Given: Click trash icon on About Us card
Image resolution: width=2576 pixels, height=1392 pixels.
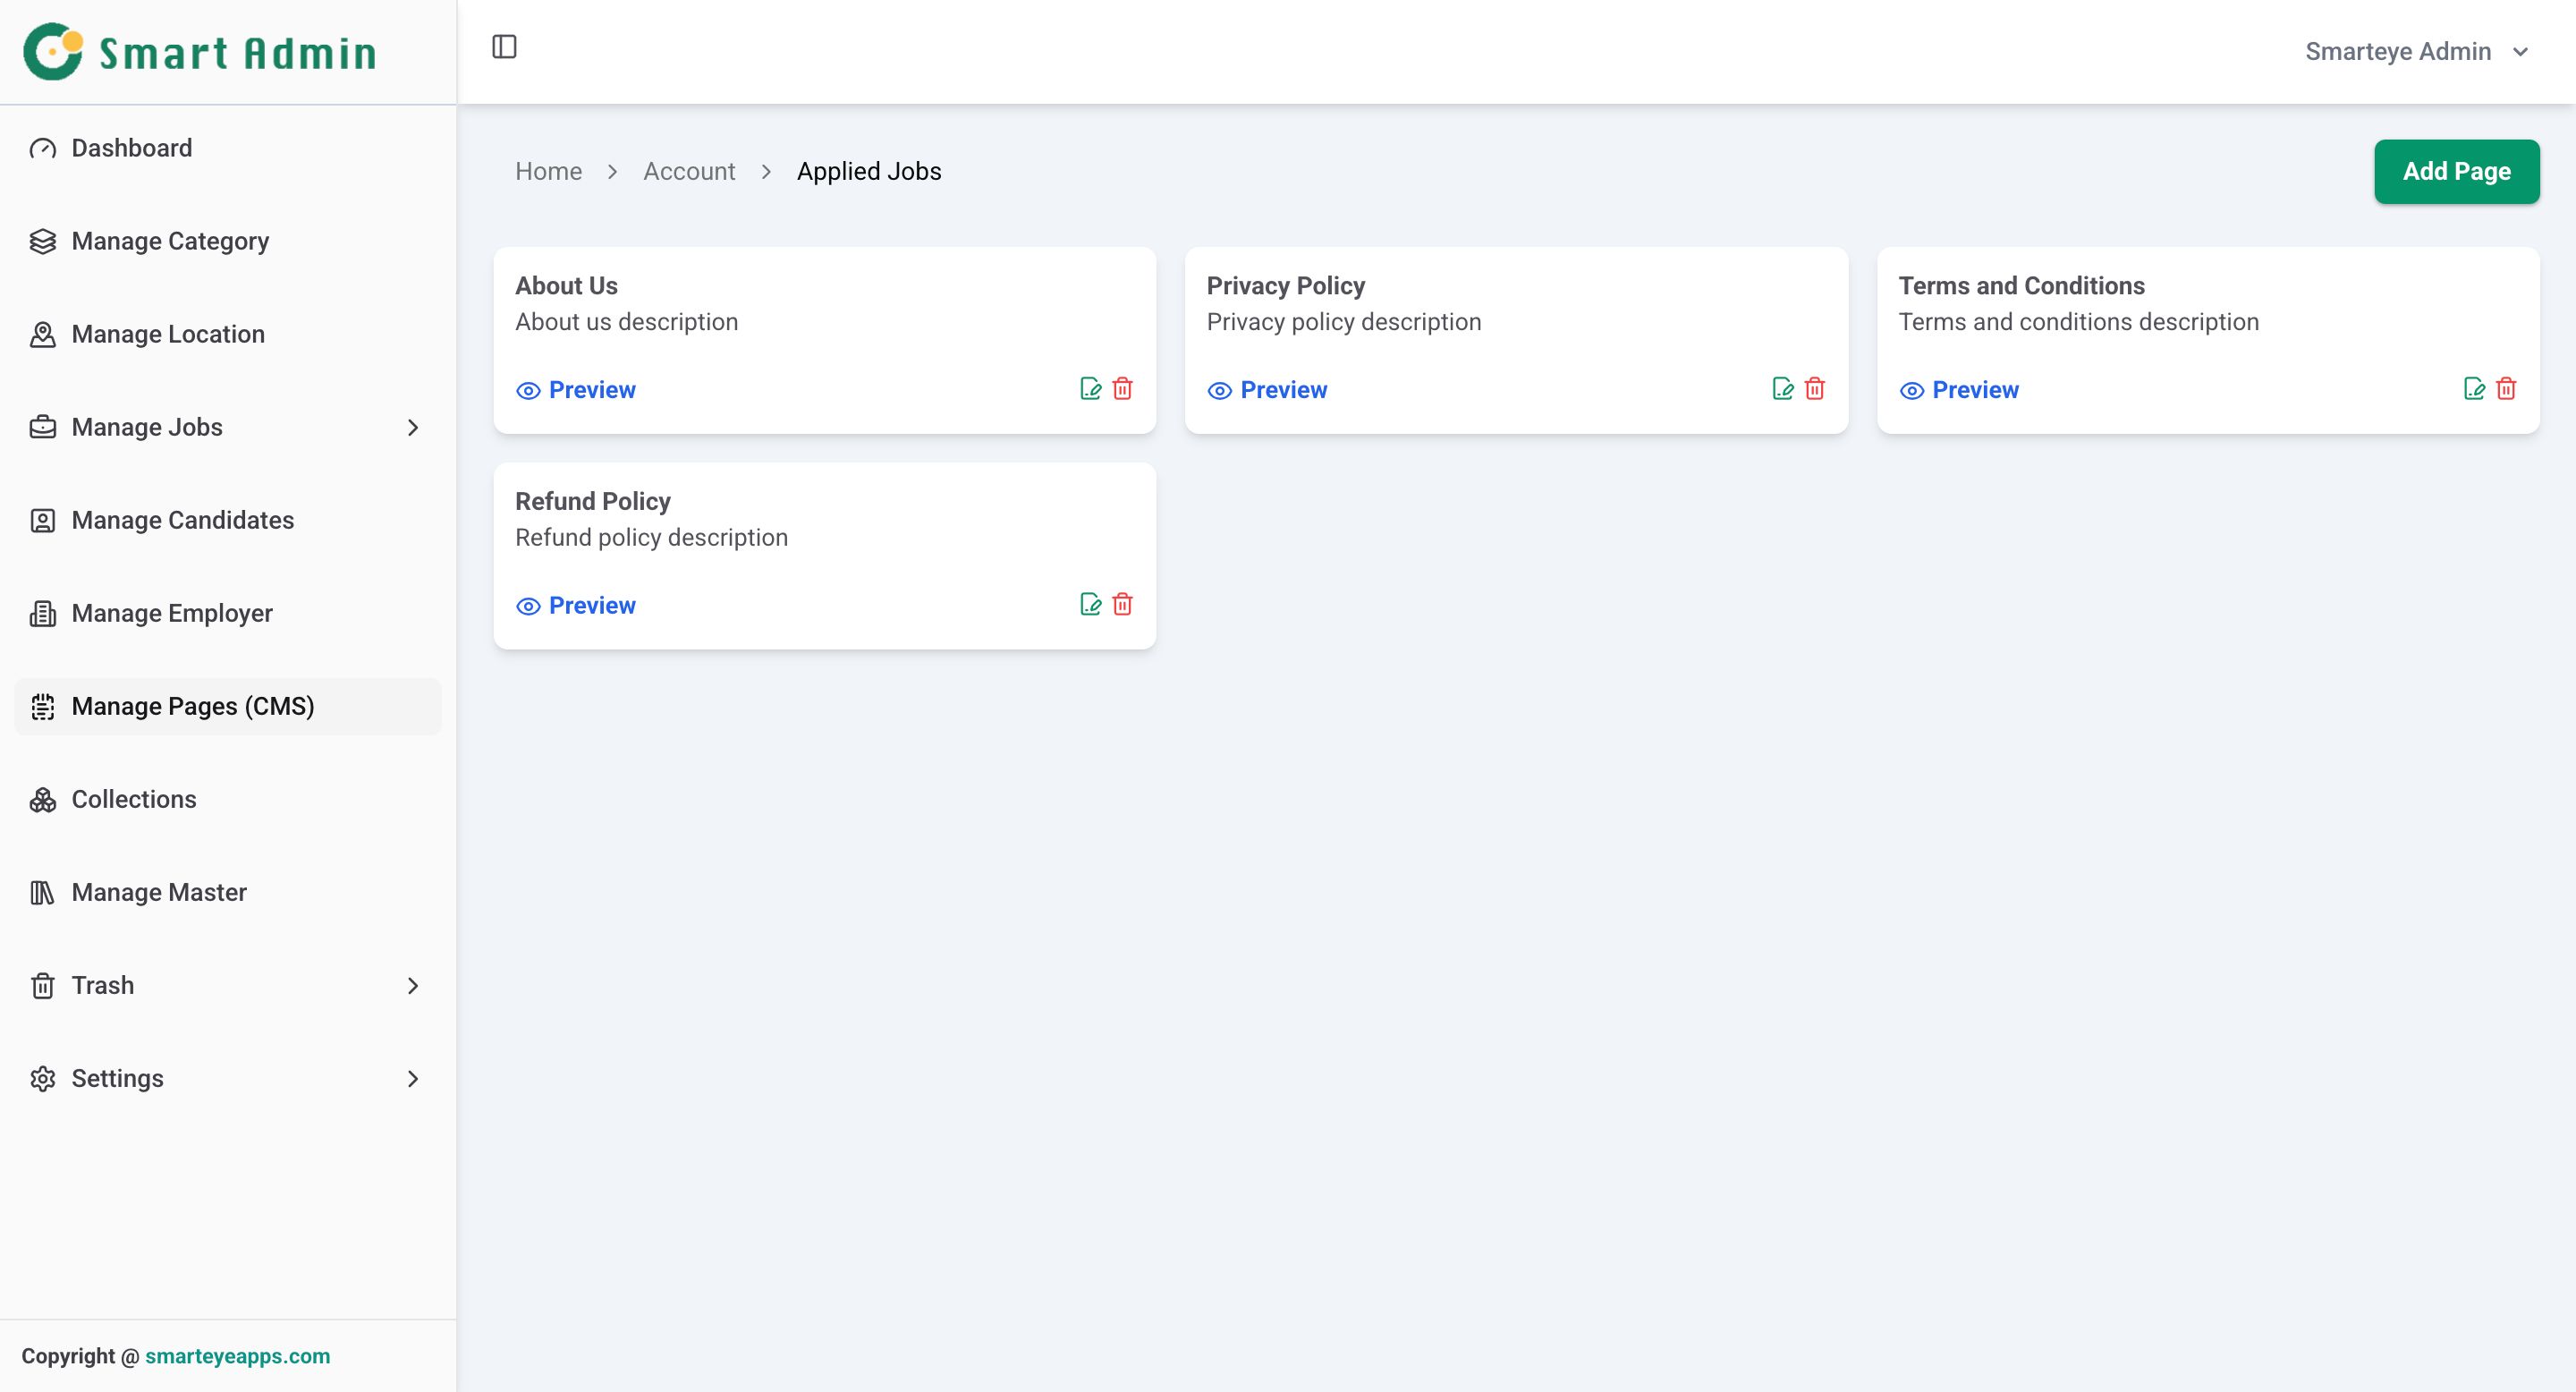Looking at the screenshot, I should click(x=1122, y=389).
